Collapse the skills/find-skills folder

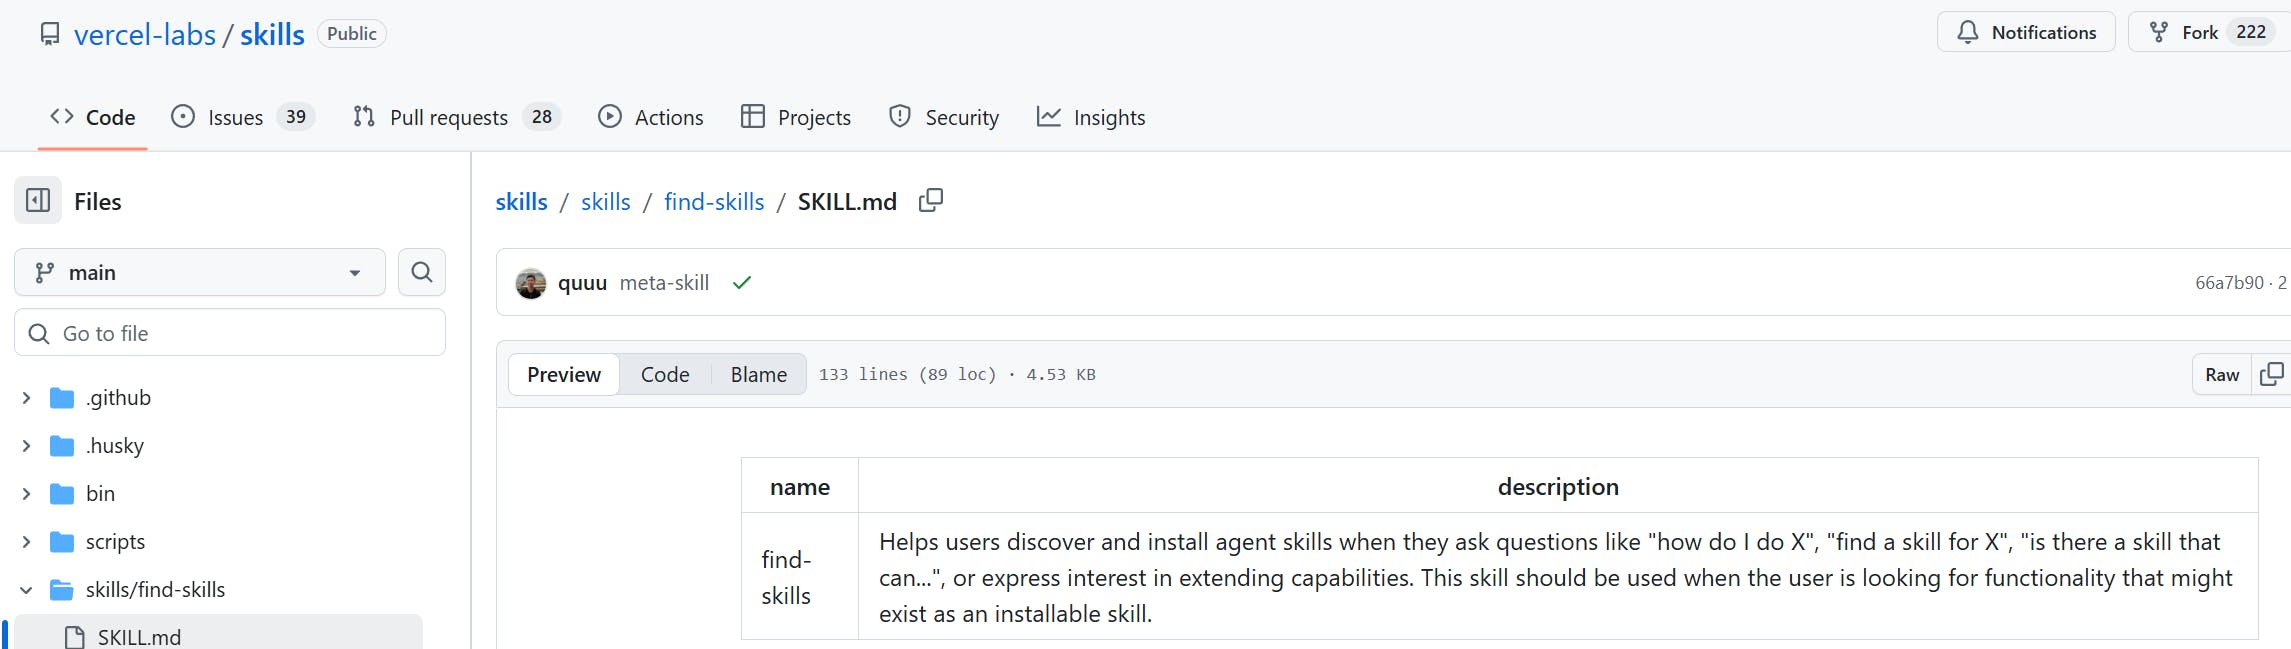click(27, 590)
